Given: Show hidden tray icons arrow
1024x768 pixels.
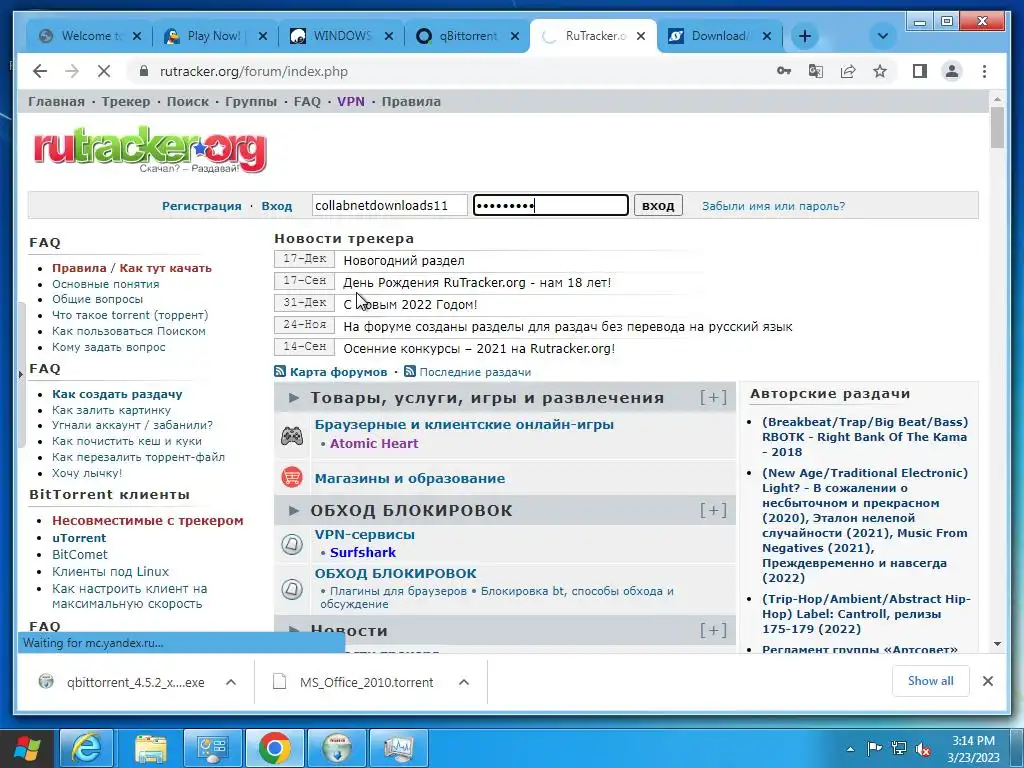Looking at the screenshot, I should pyautogui.click(x=850, y=749).
